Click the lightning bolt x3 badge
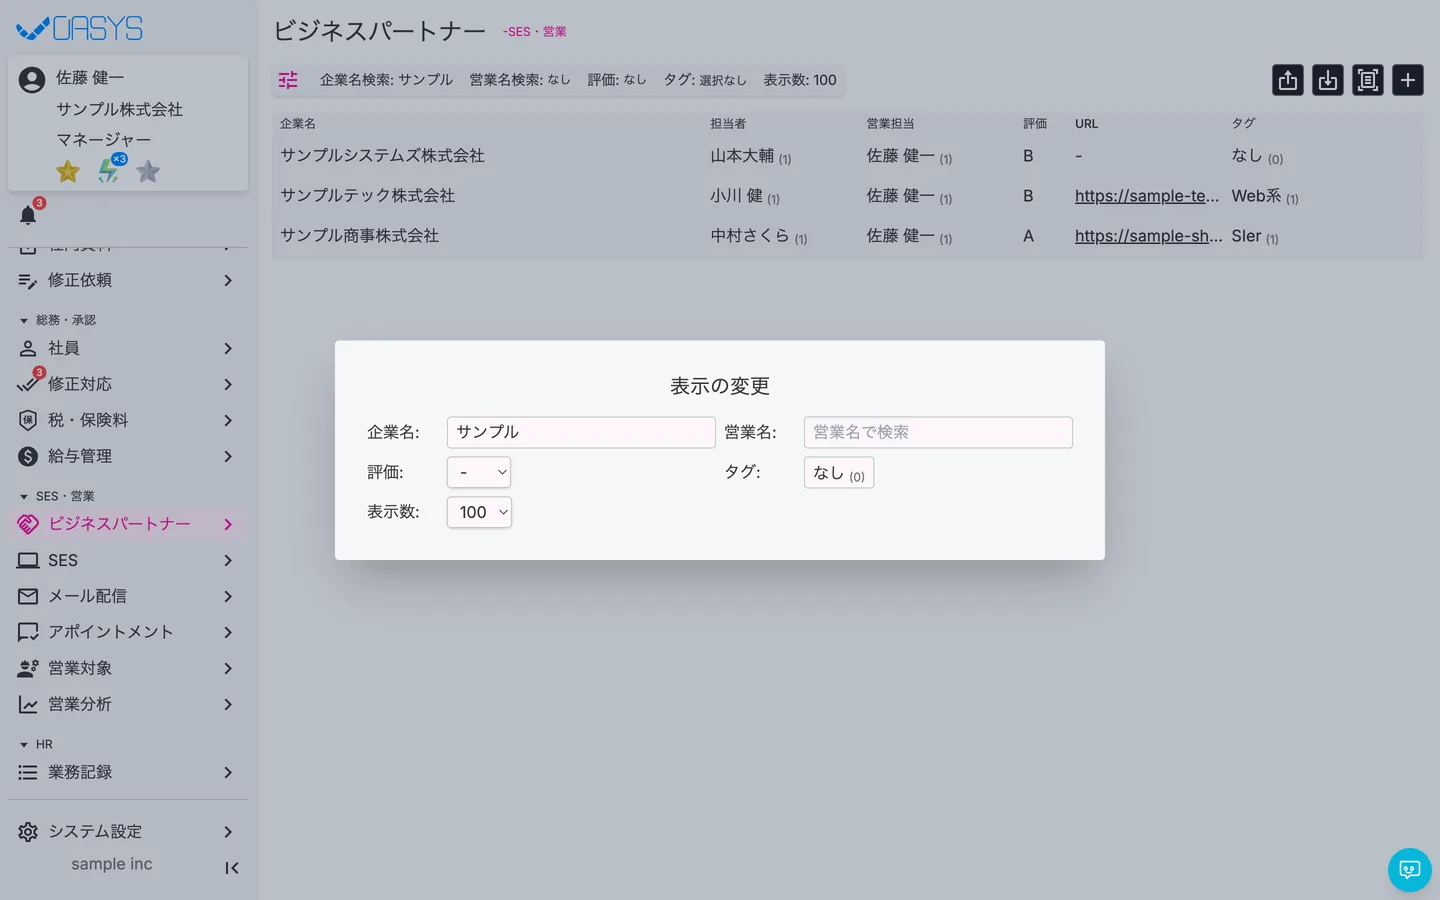 [109, 170]
